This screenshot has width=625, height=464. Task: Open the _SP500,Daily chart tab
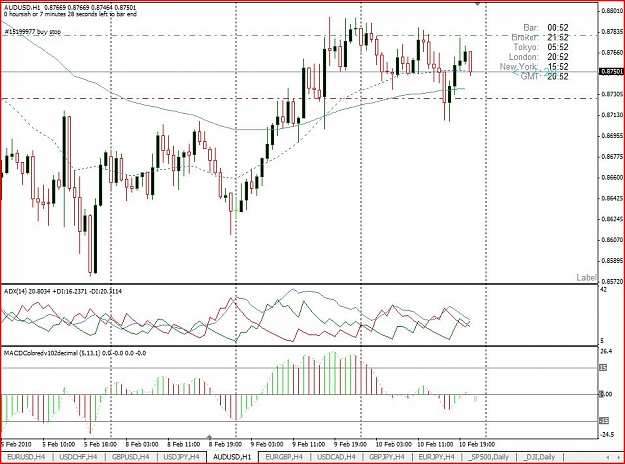(488, 457)
